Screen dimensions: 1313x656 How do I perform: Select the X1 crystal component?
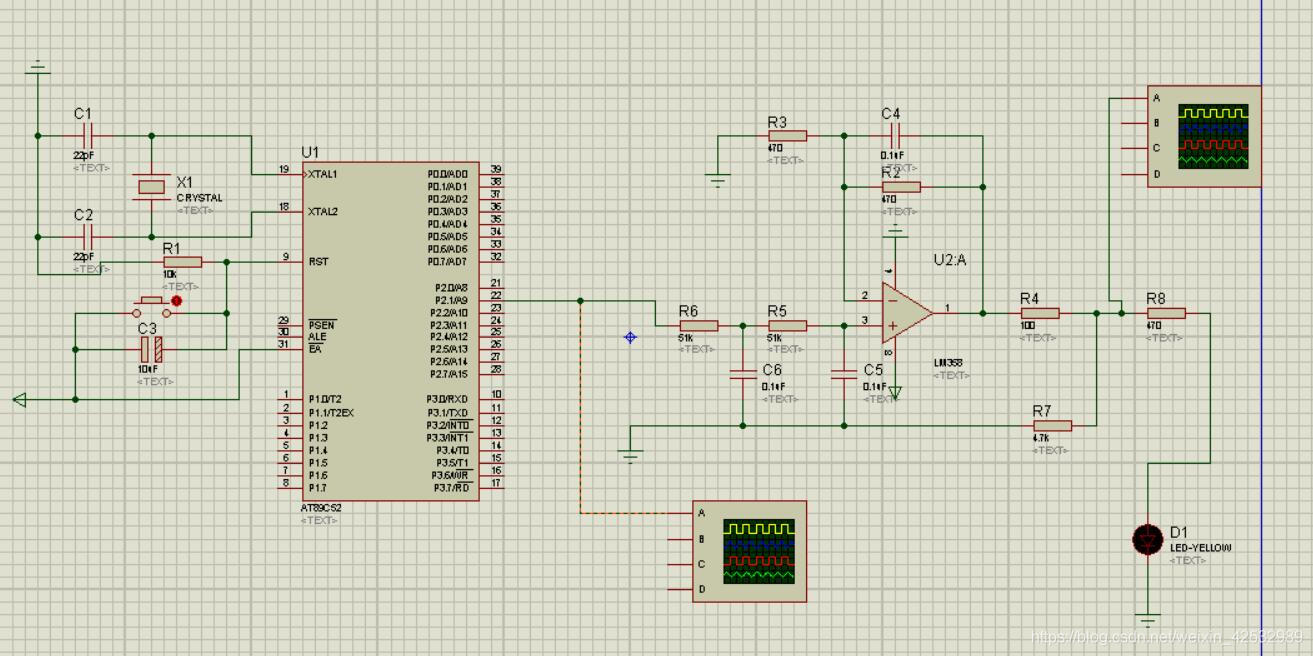point(151,187)
